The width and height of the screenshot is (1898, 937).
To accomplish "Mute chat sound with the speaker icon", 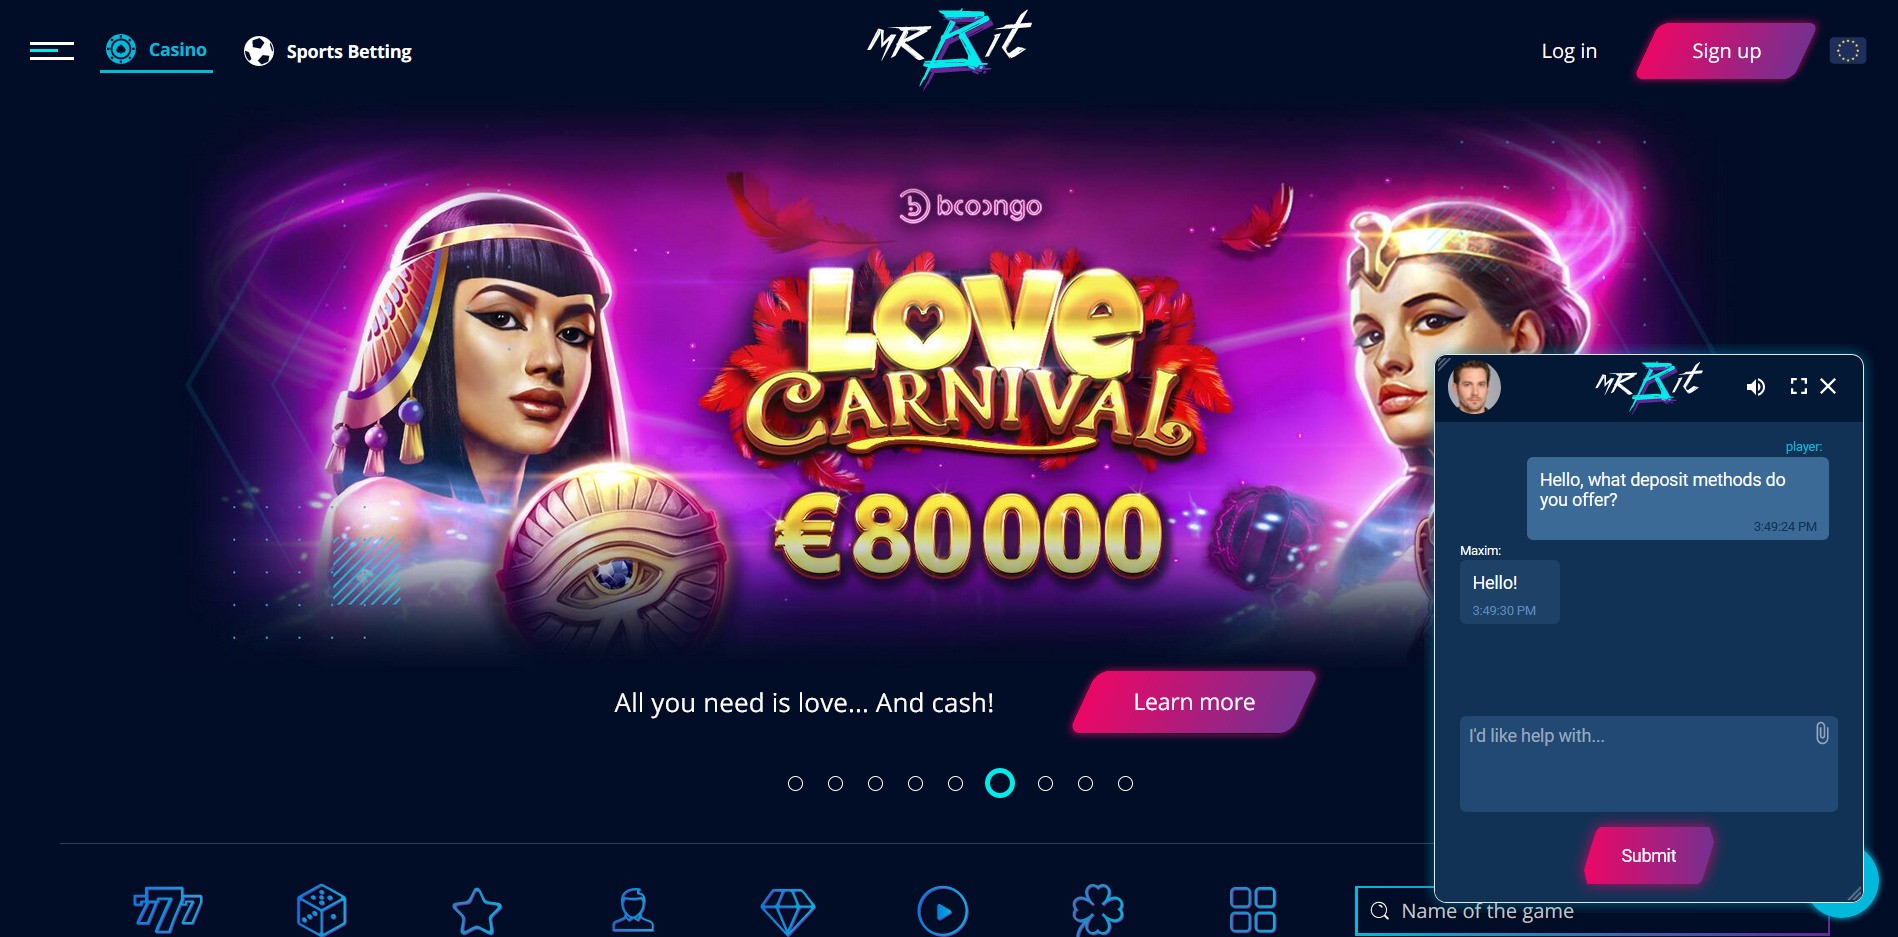I will (1756, 387).
